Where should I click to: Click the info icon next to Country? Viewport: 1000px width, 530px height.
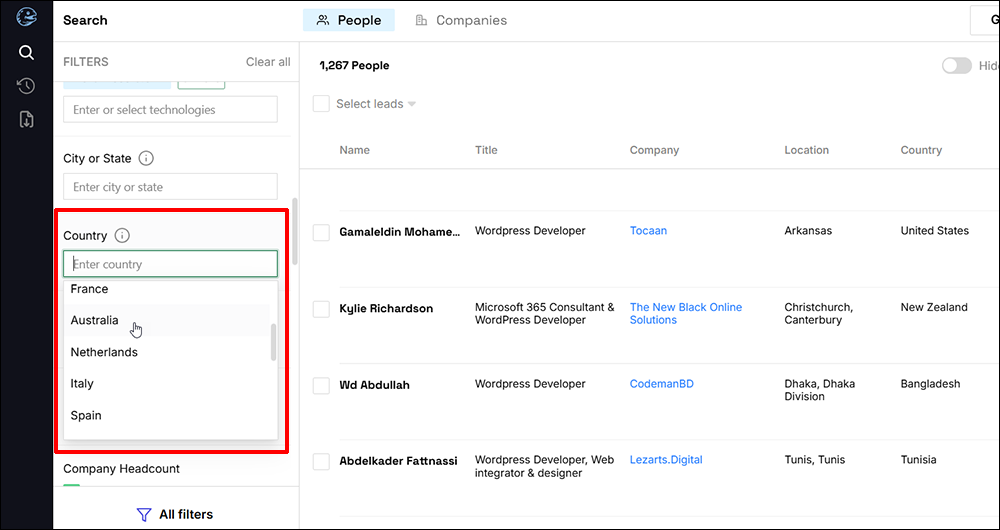[122, 236]
